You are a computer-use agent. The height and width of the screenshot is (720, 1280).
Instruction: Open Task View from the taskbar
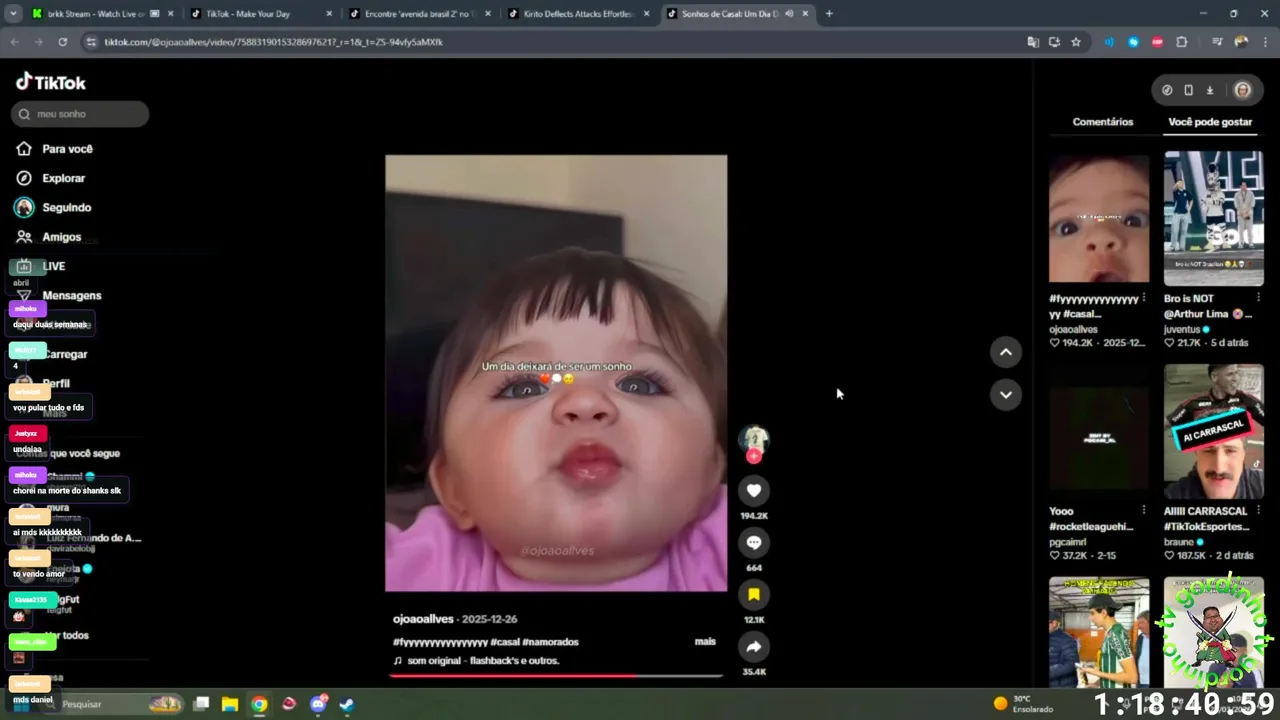click(201, 704)
